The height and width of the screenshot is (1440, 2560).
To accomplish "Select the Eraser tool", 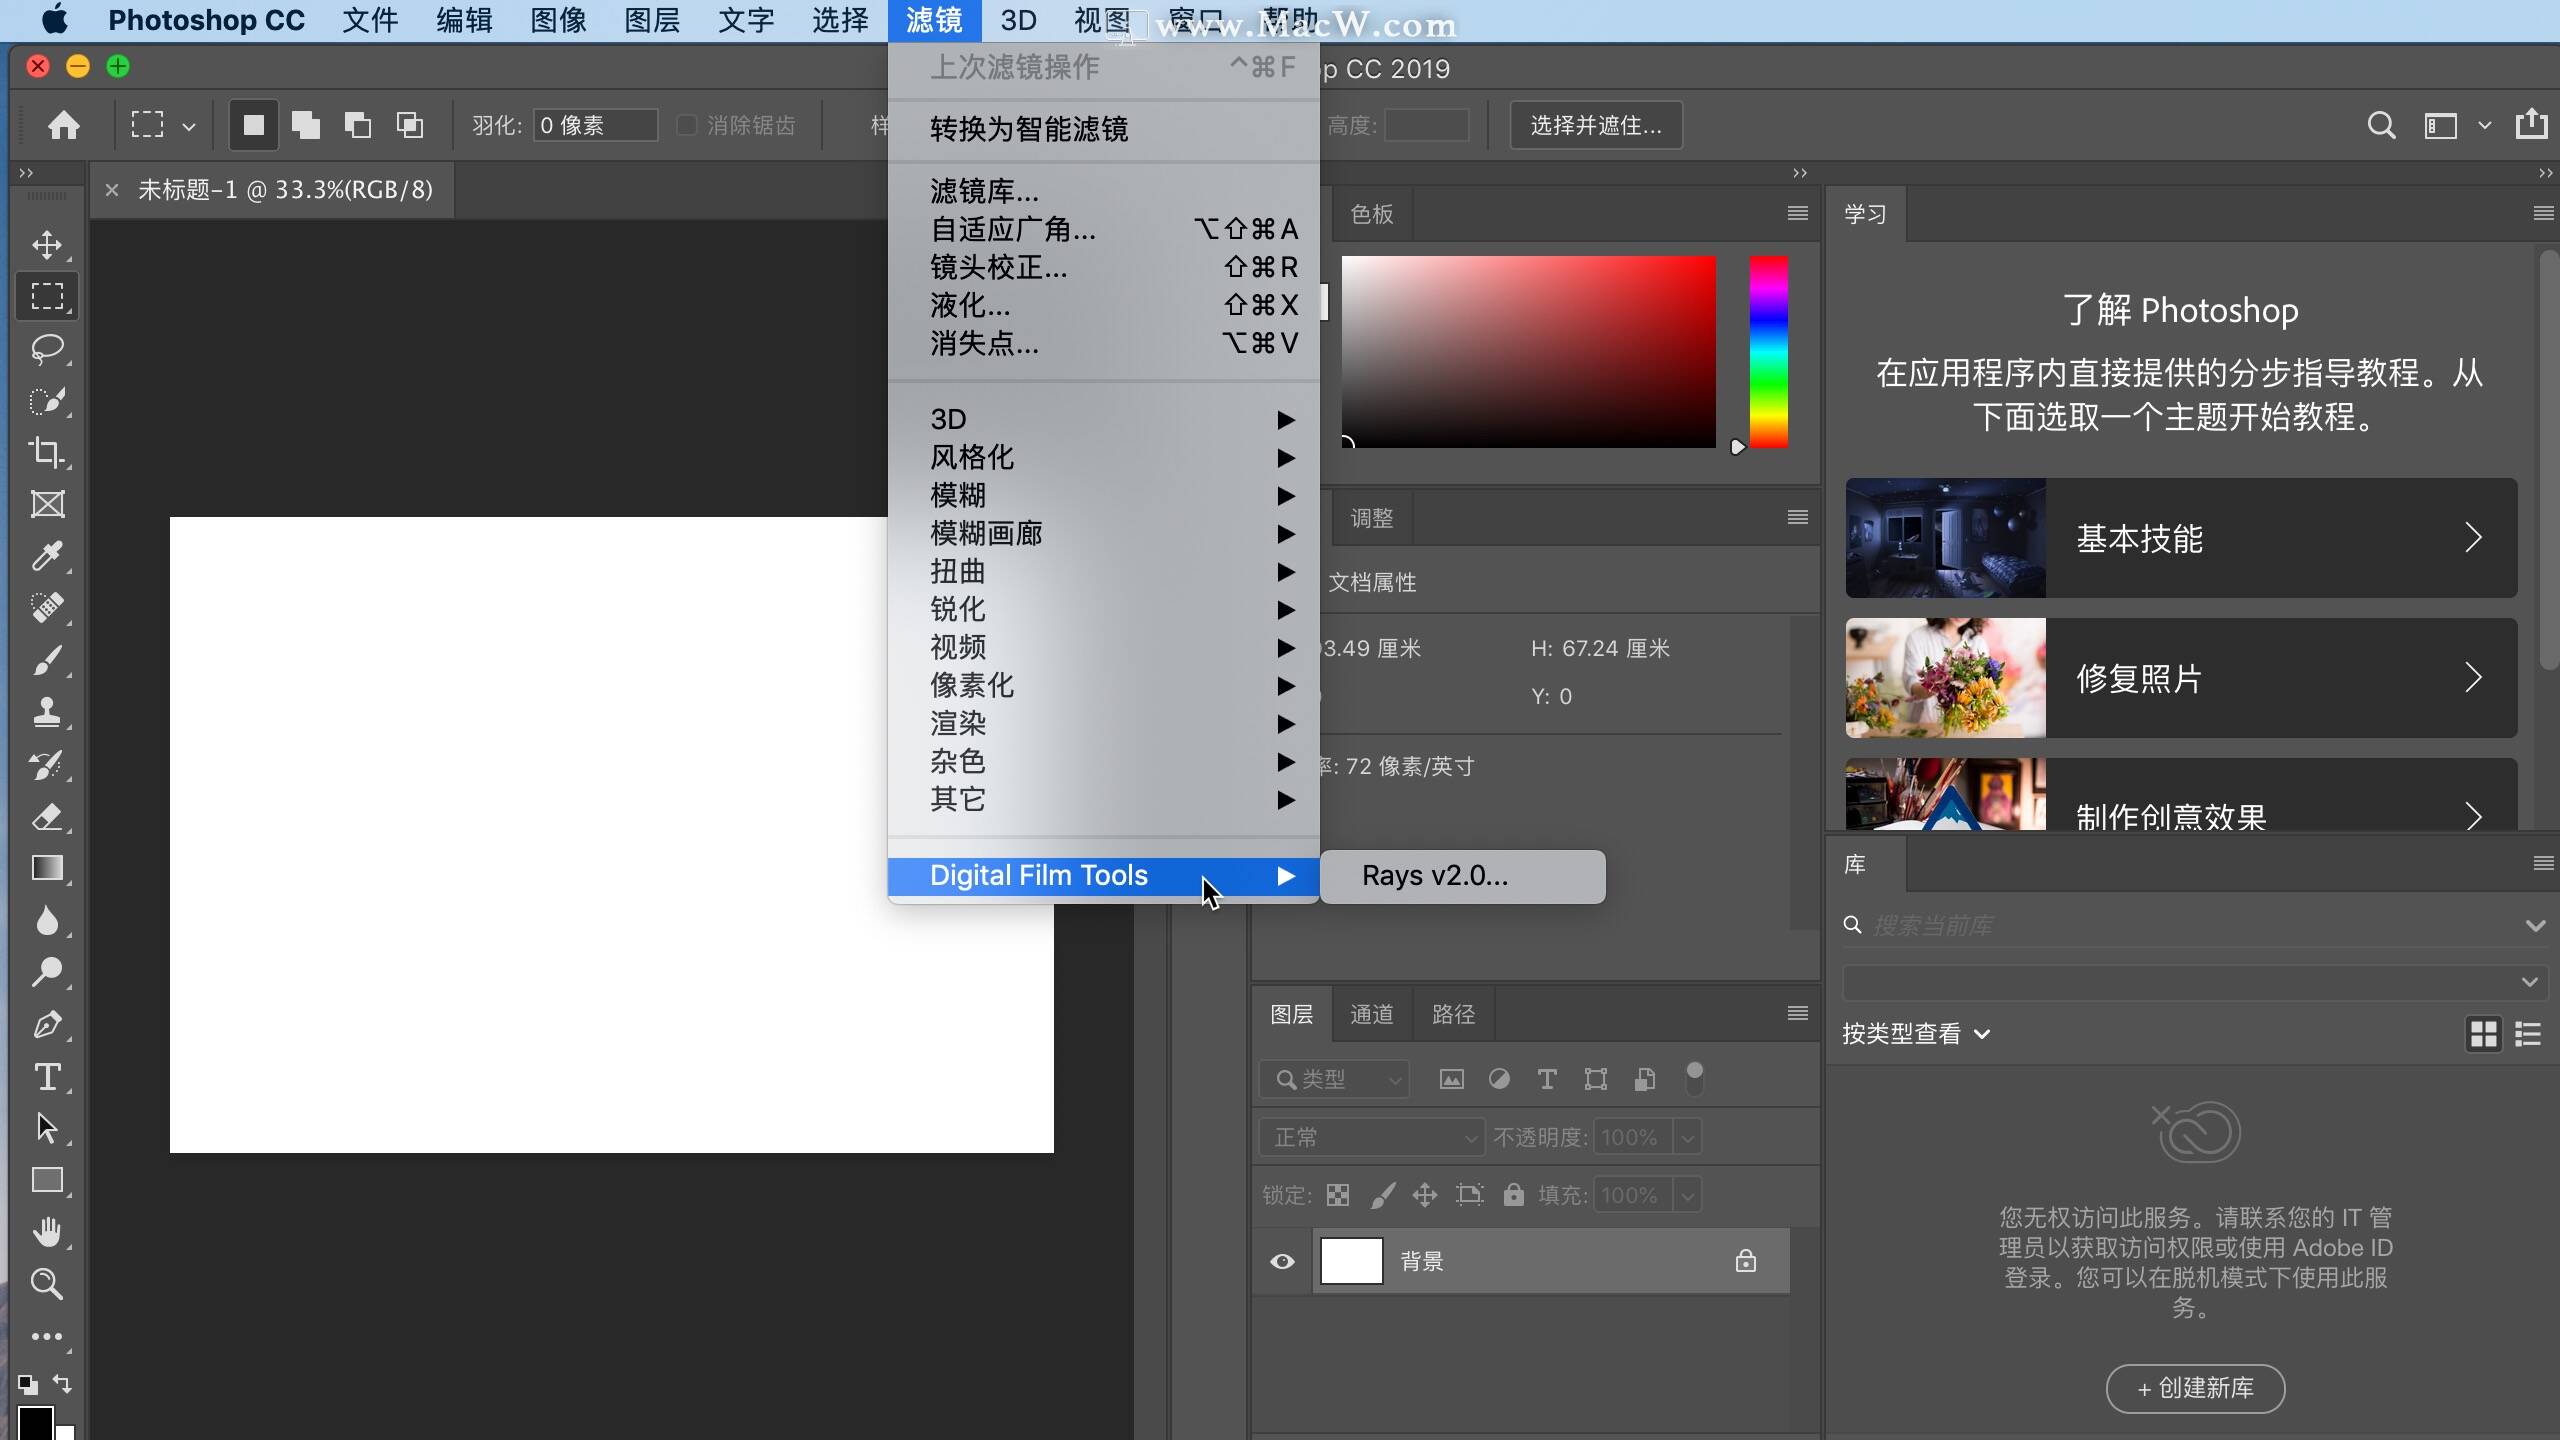I will [x=47, y=817].
